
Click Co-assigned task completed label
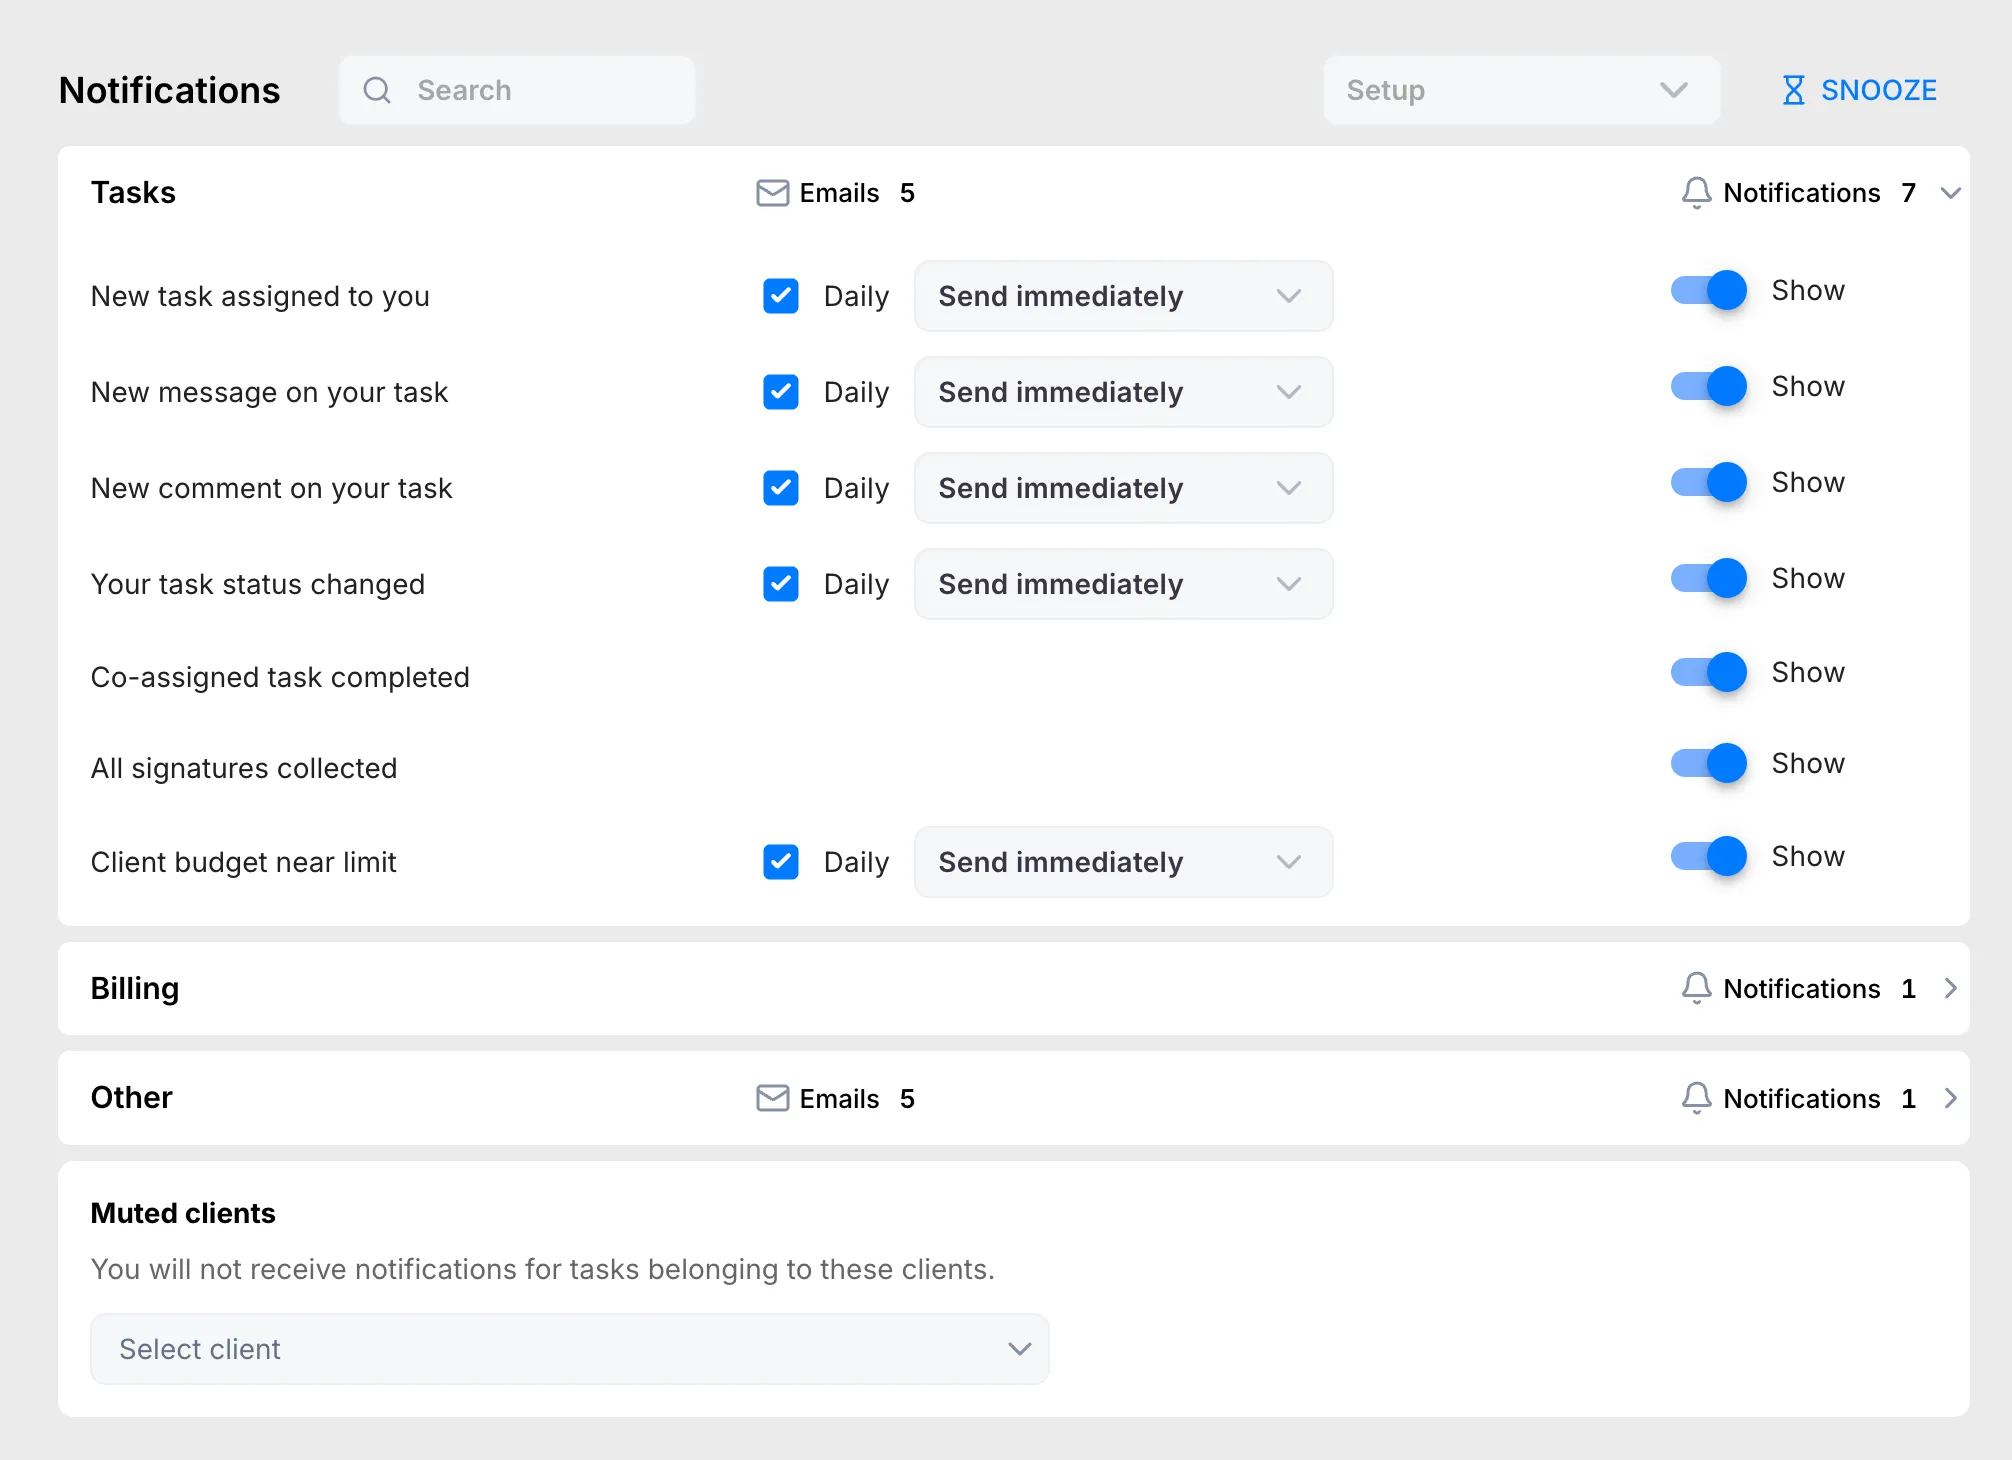(280, 677)
